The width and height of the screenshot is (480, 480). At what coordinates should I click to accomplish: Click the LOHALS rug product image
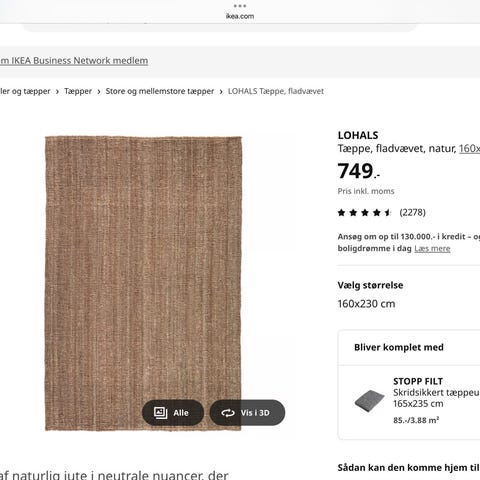tap(143, 283)
